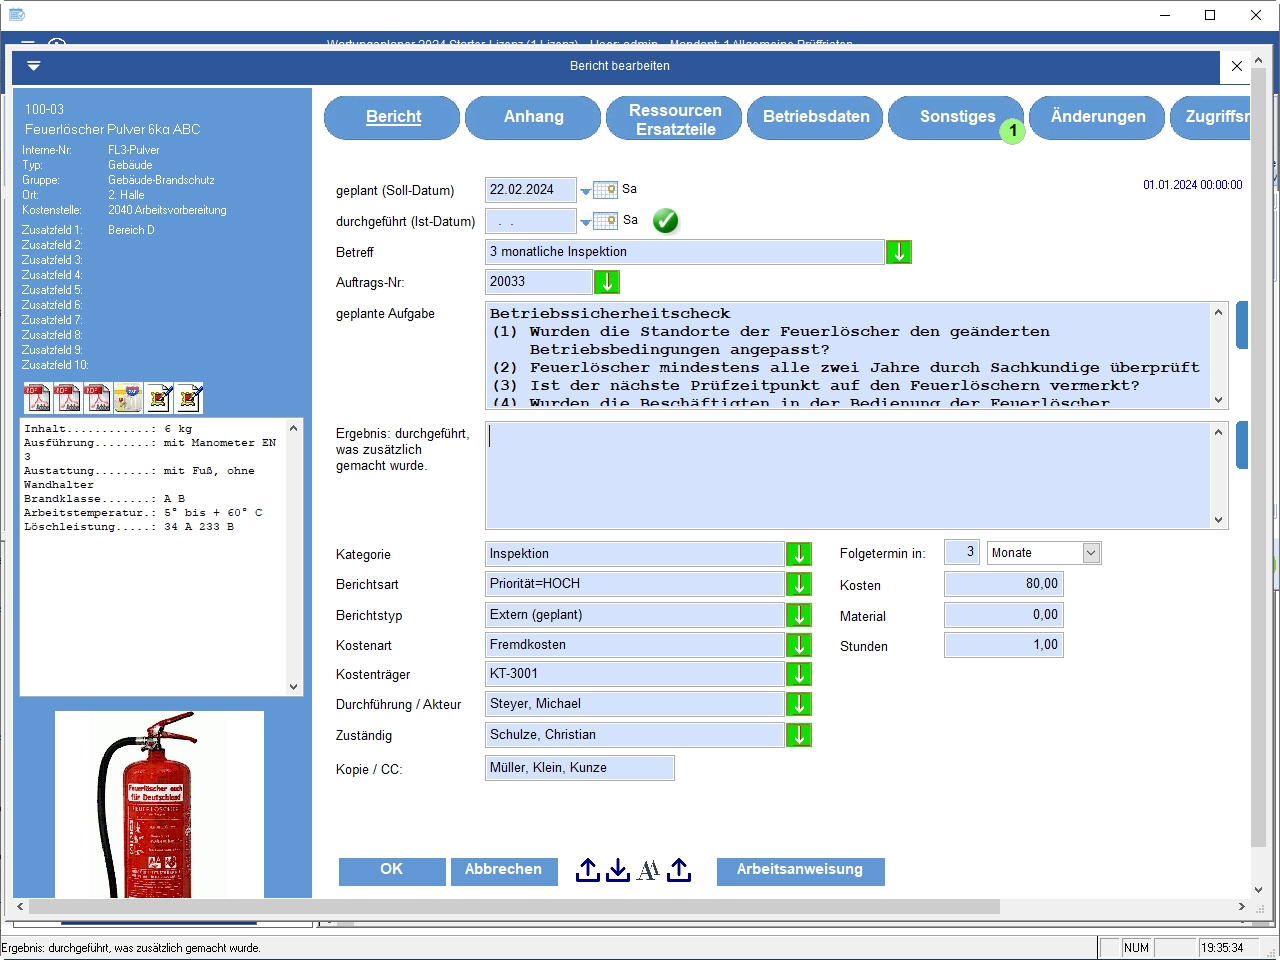
Task: Open the map attachment icon
Action: click(x=128, y=398)
